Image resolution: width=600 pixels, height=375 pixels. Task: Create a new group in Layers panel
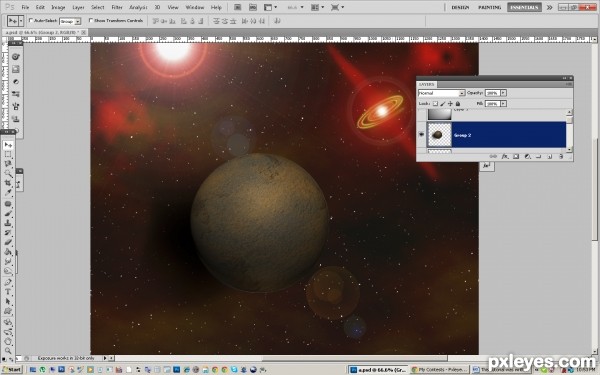538,157
